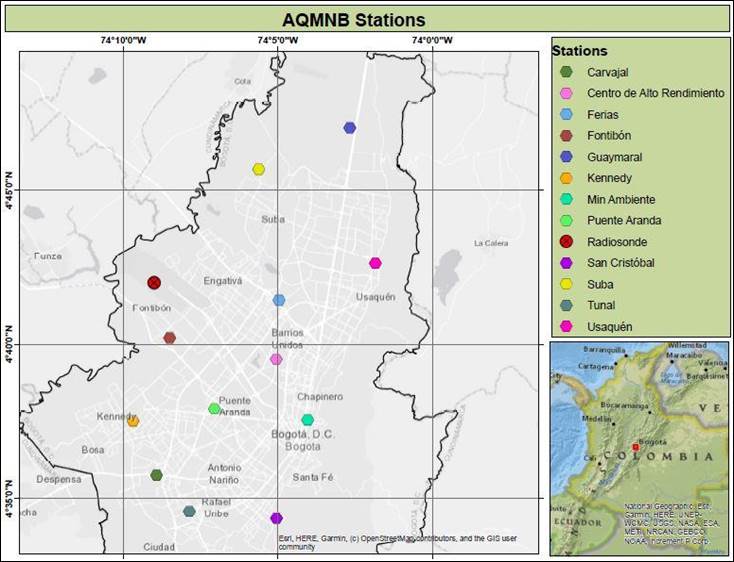The height and width of the screenshot is (562, 734).
Task: Select the yellow Suba station marker on map
Action: [258, 169]
